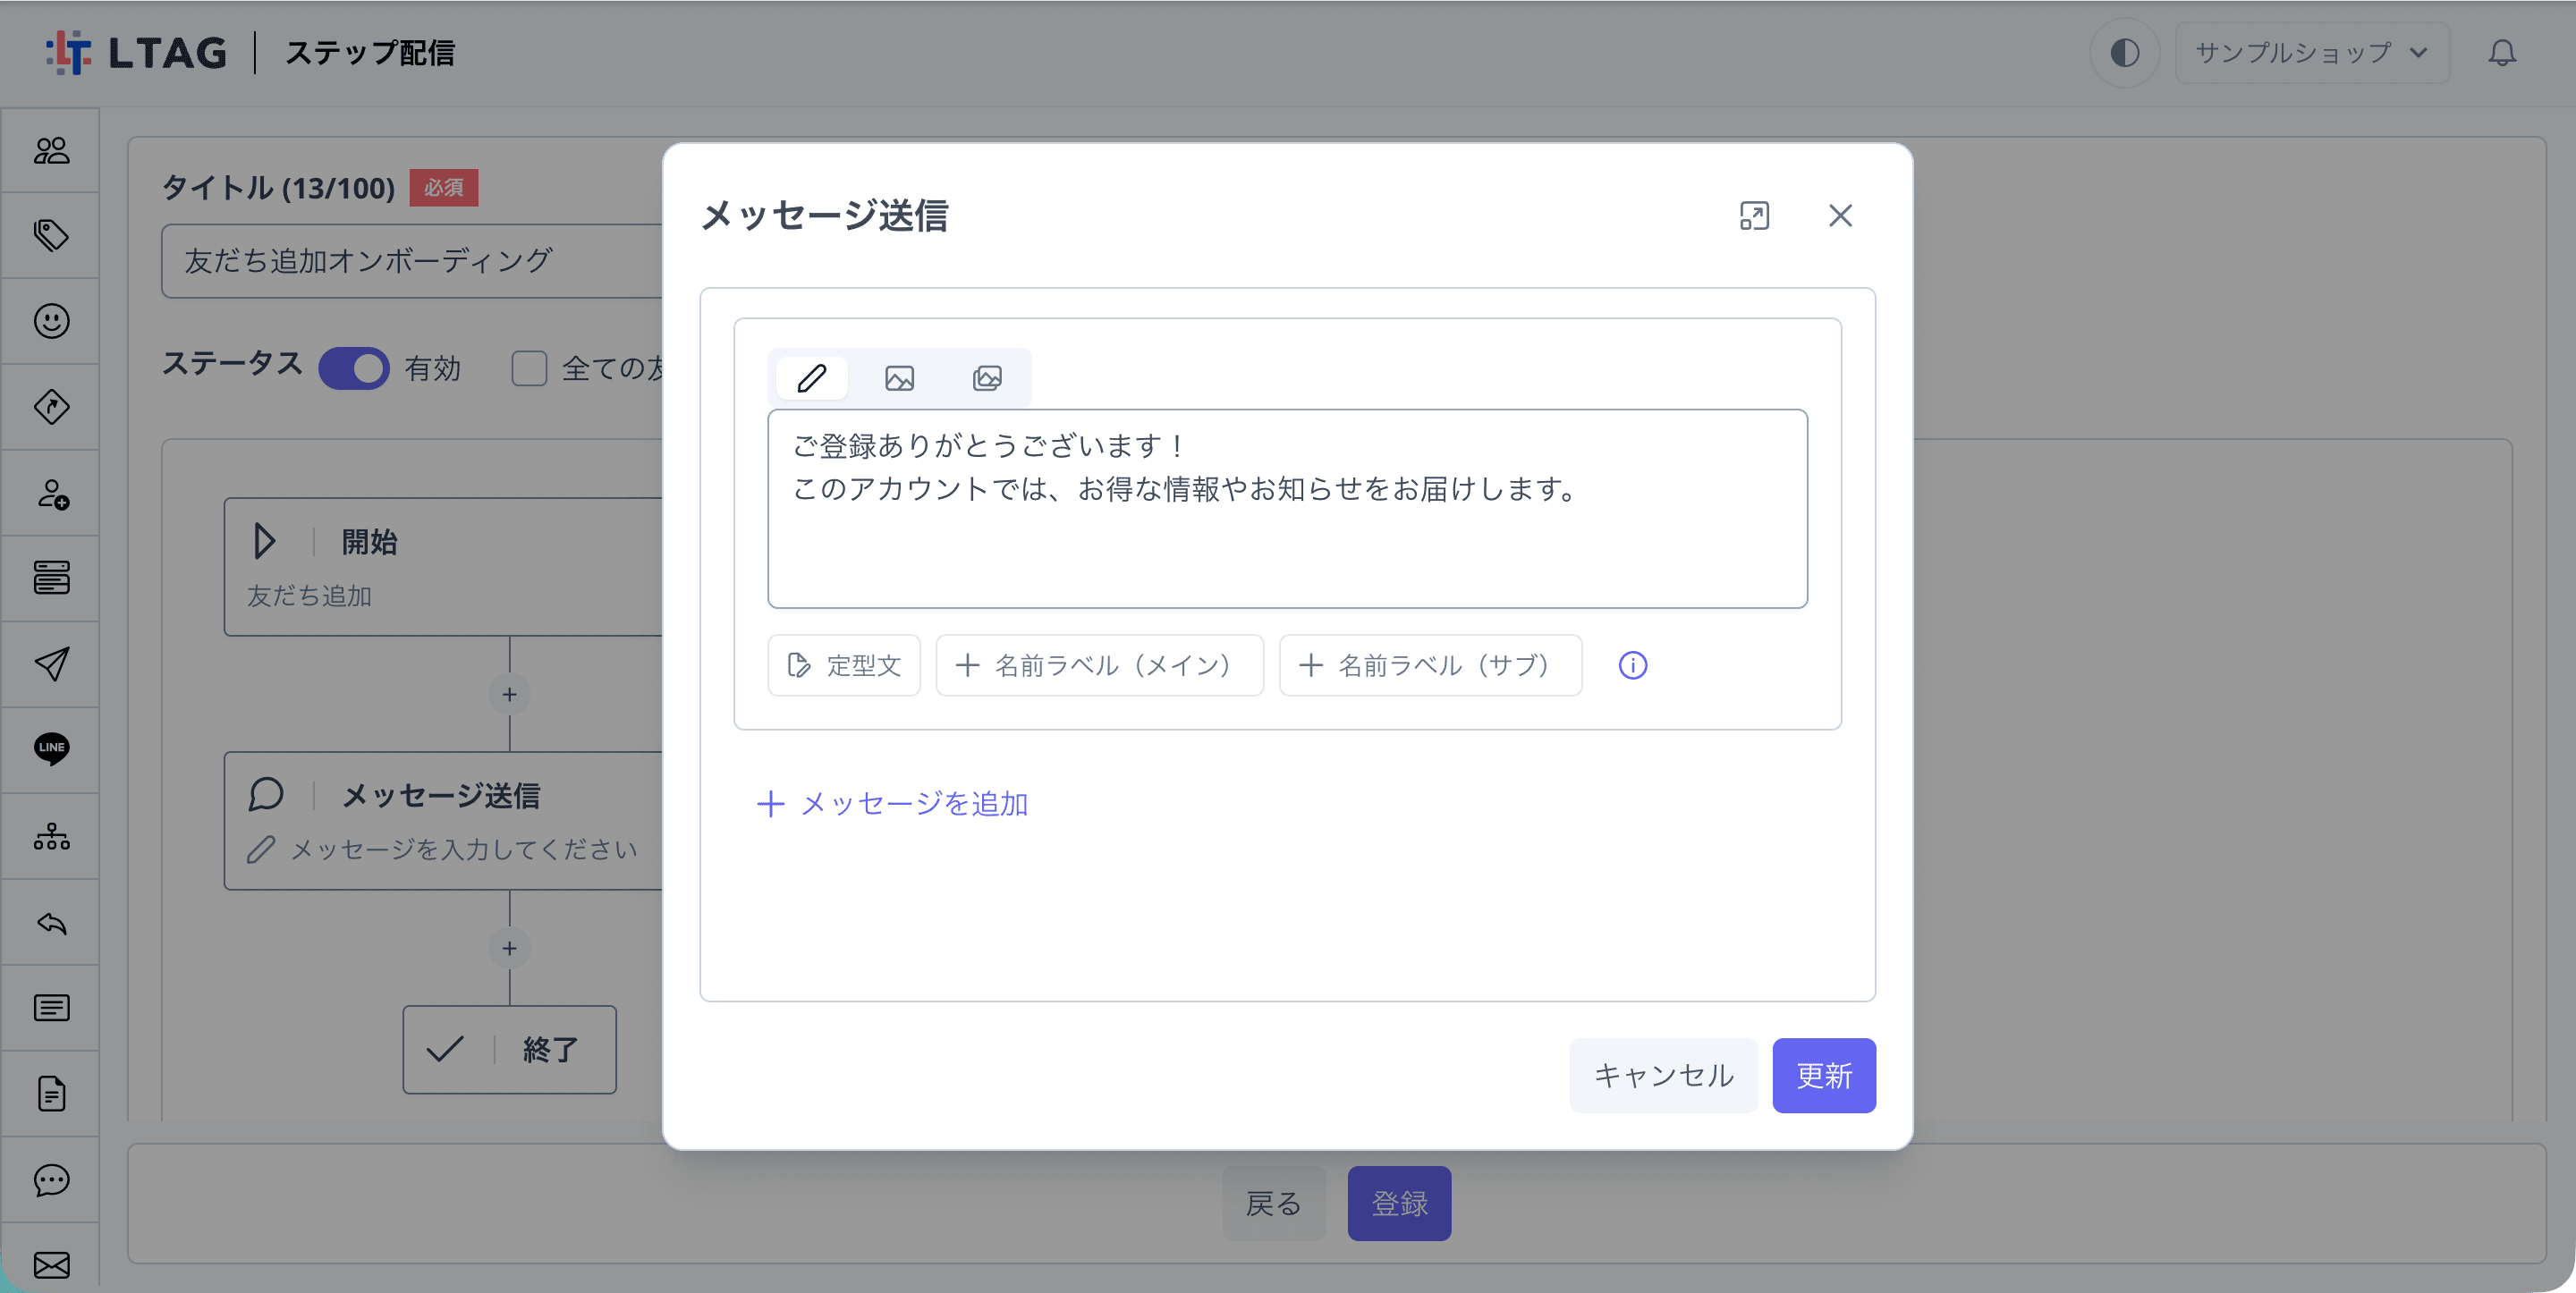Click the envelope mail sidebar icon

click(51, 1265)
